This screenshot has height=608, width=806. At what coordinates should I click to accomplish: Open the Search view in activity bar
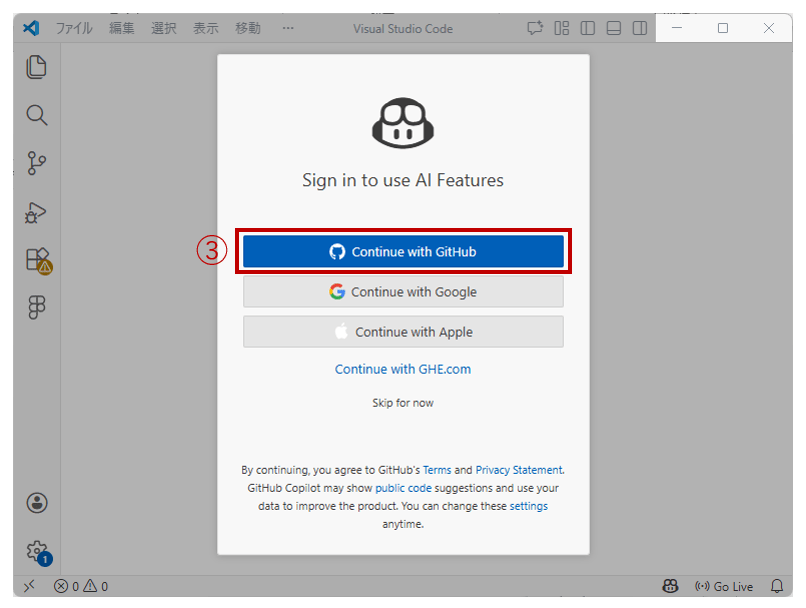point(37,115)
